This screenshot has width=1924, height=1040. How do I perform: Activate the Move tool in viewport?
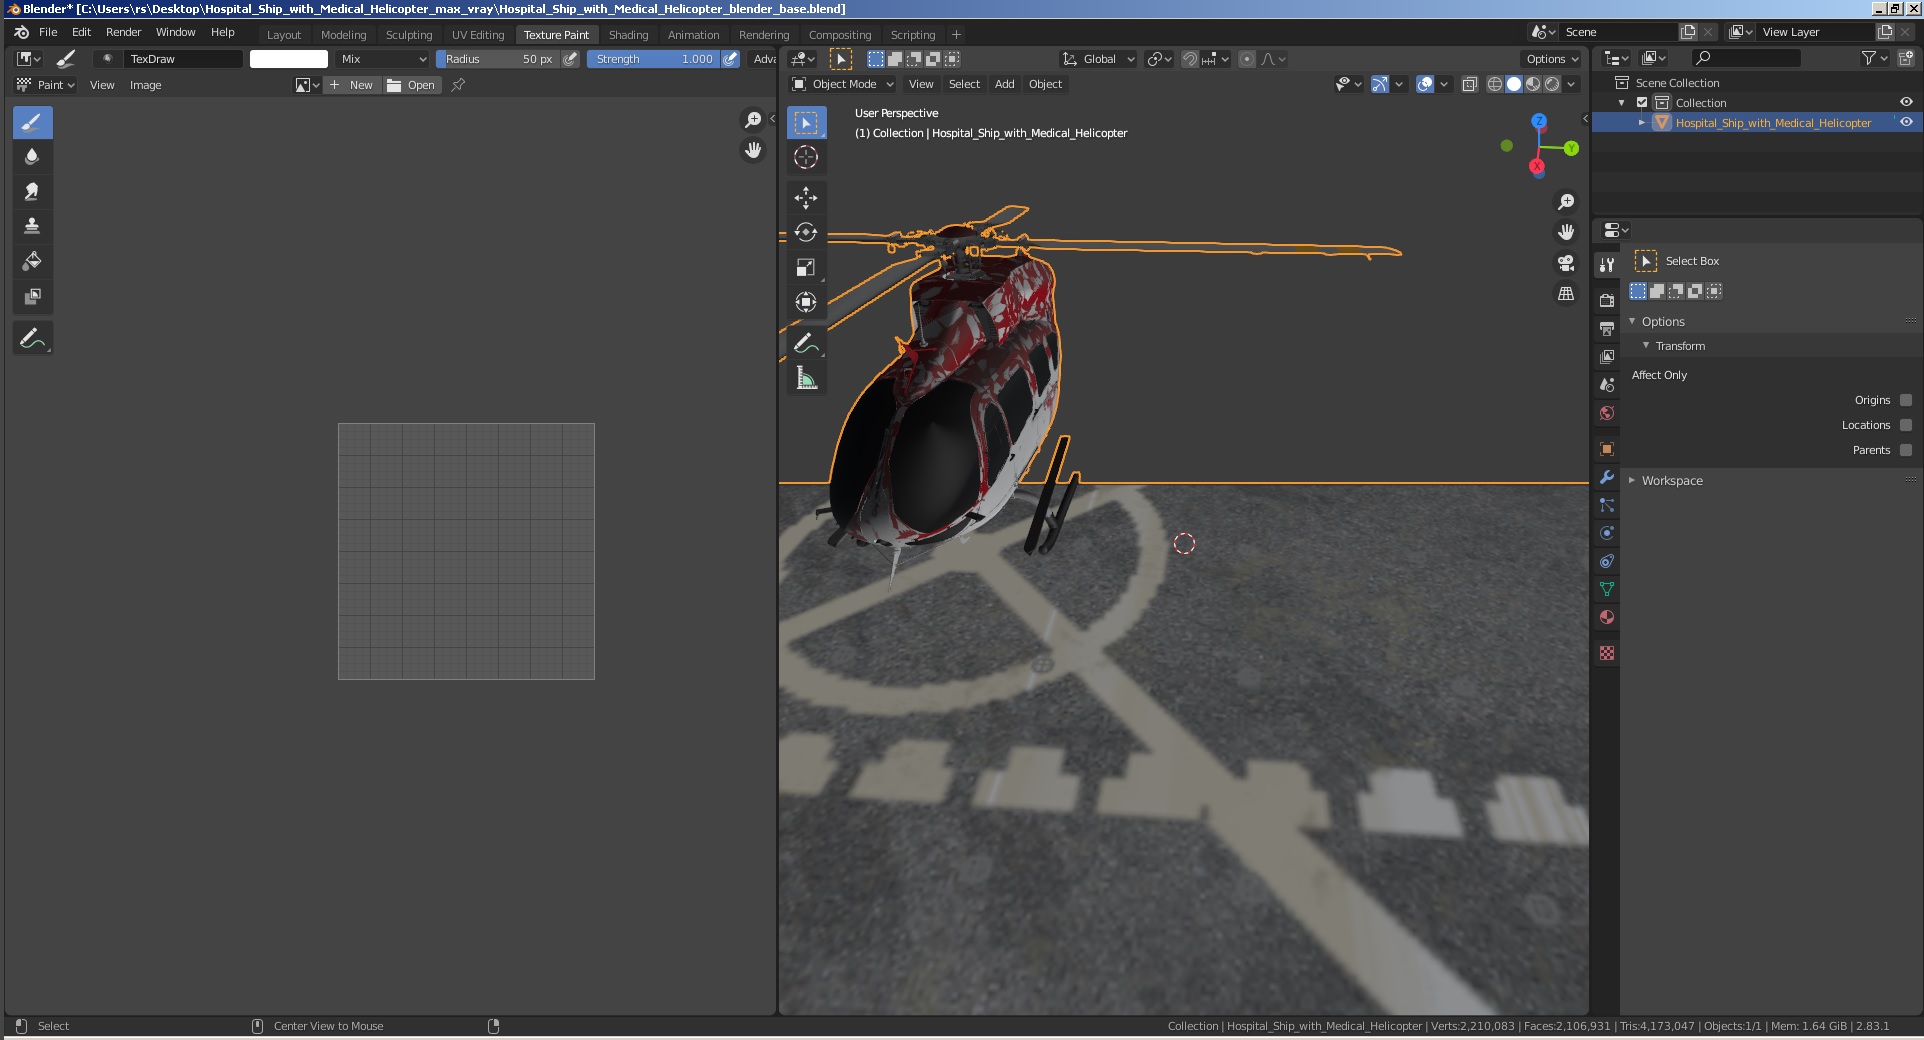pos(806,198)
